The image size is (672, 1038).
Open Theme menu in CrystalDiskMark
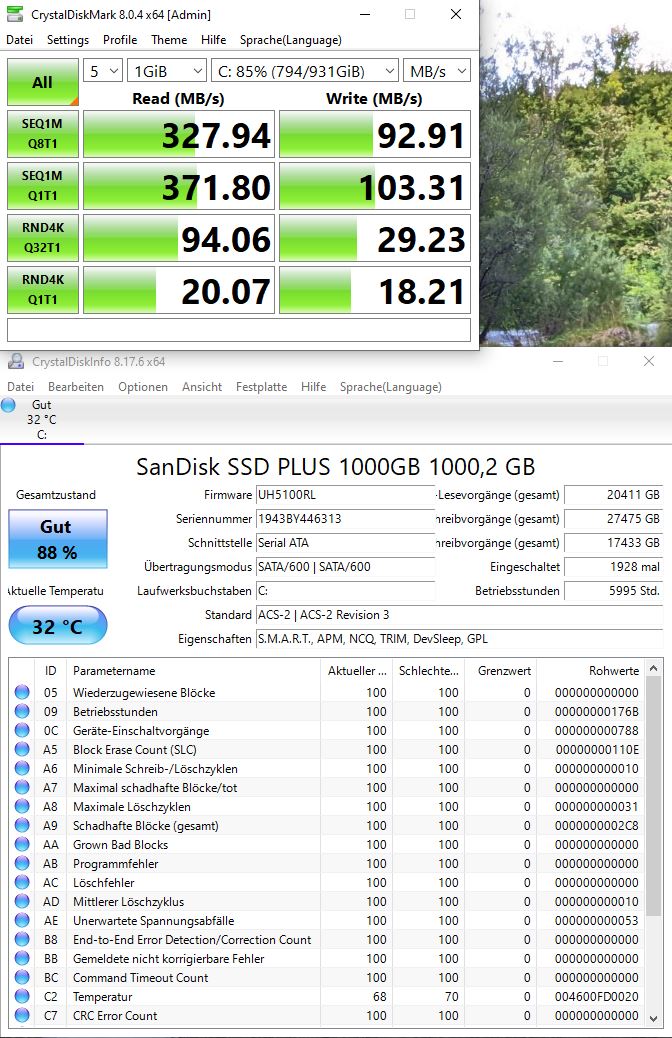(169, 40)
